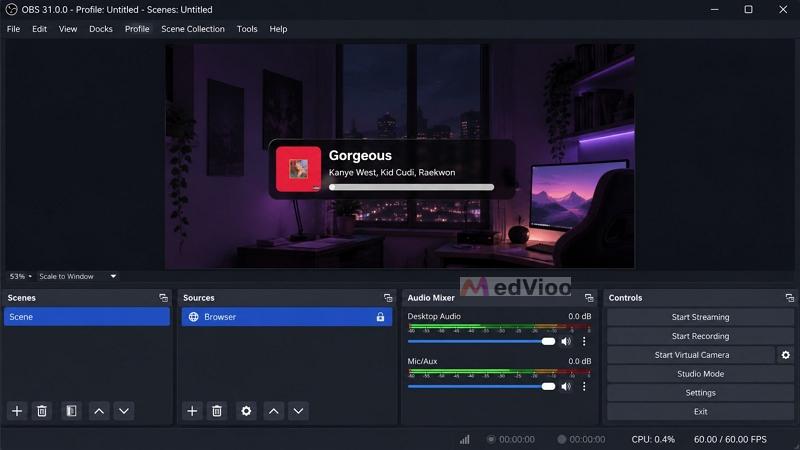The image size is (800, 450).
Task: Open the Tools menu
Action: click(x=247, y=29)
